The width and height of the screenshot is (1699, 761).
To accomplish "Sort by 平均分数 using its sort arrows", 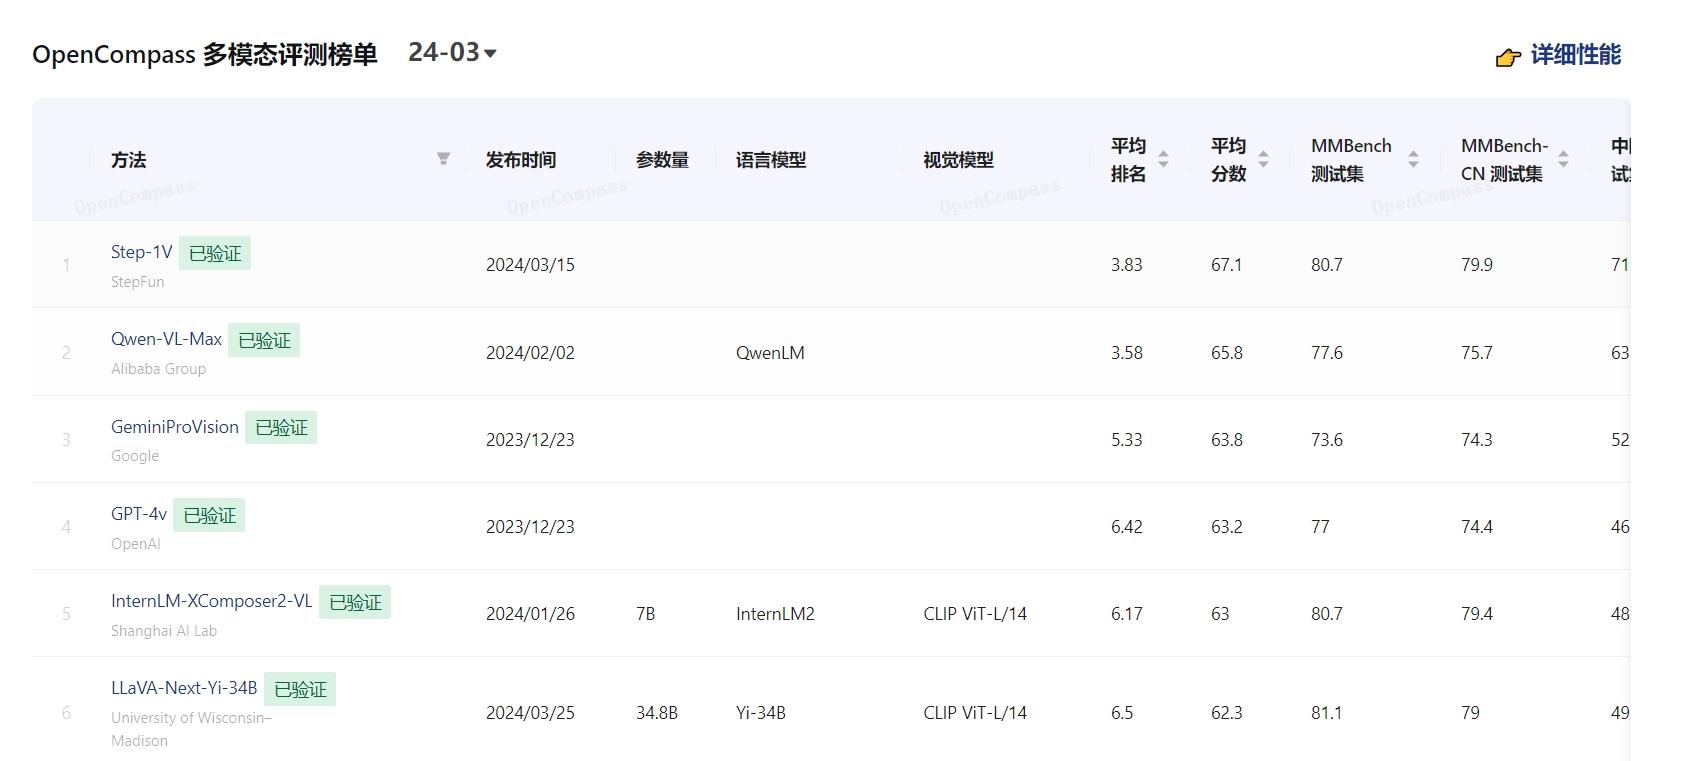I will click(1263, 159).
